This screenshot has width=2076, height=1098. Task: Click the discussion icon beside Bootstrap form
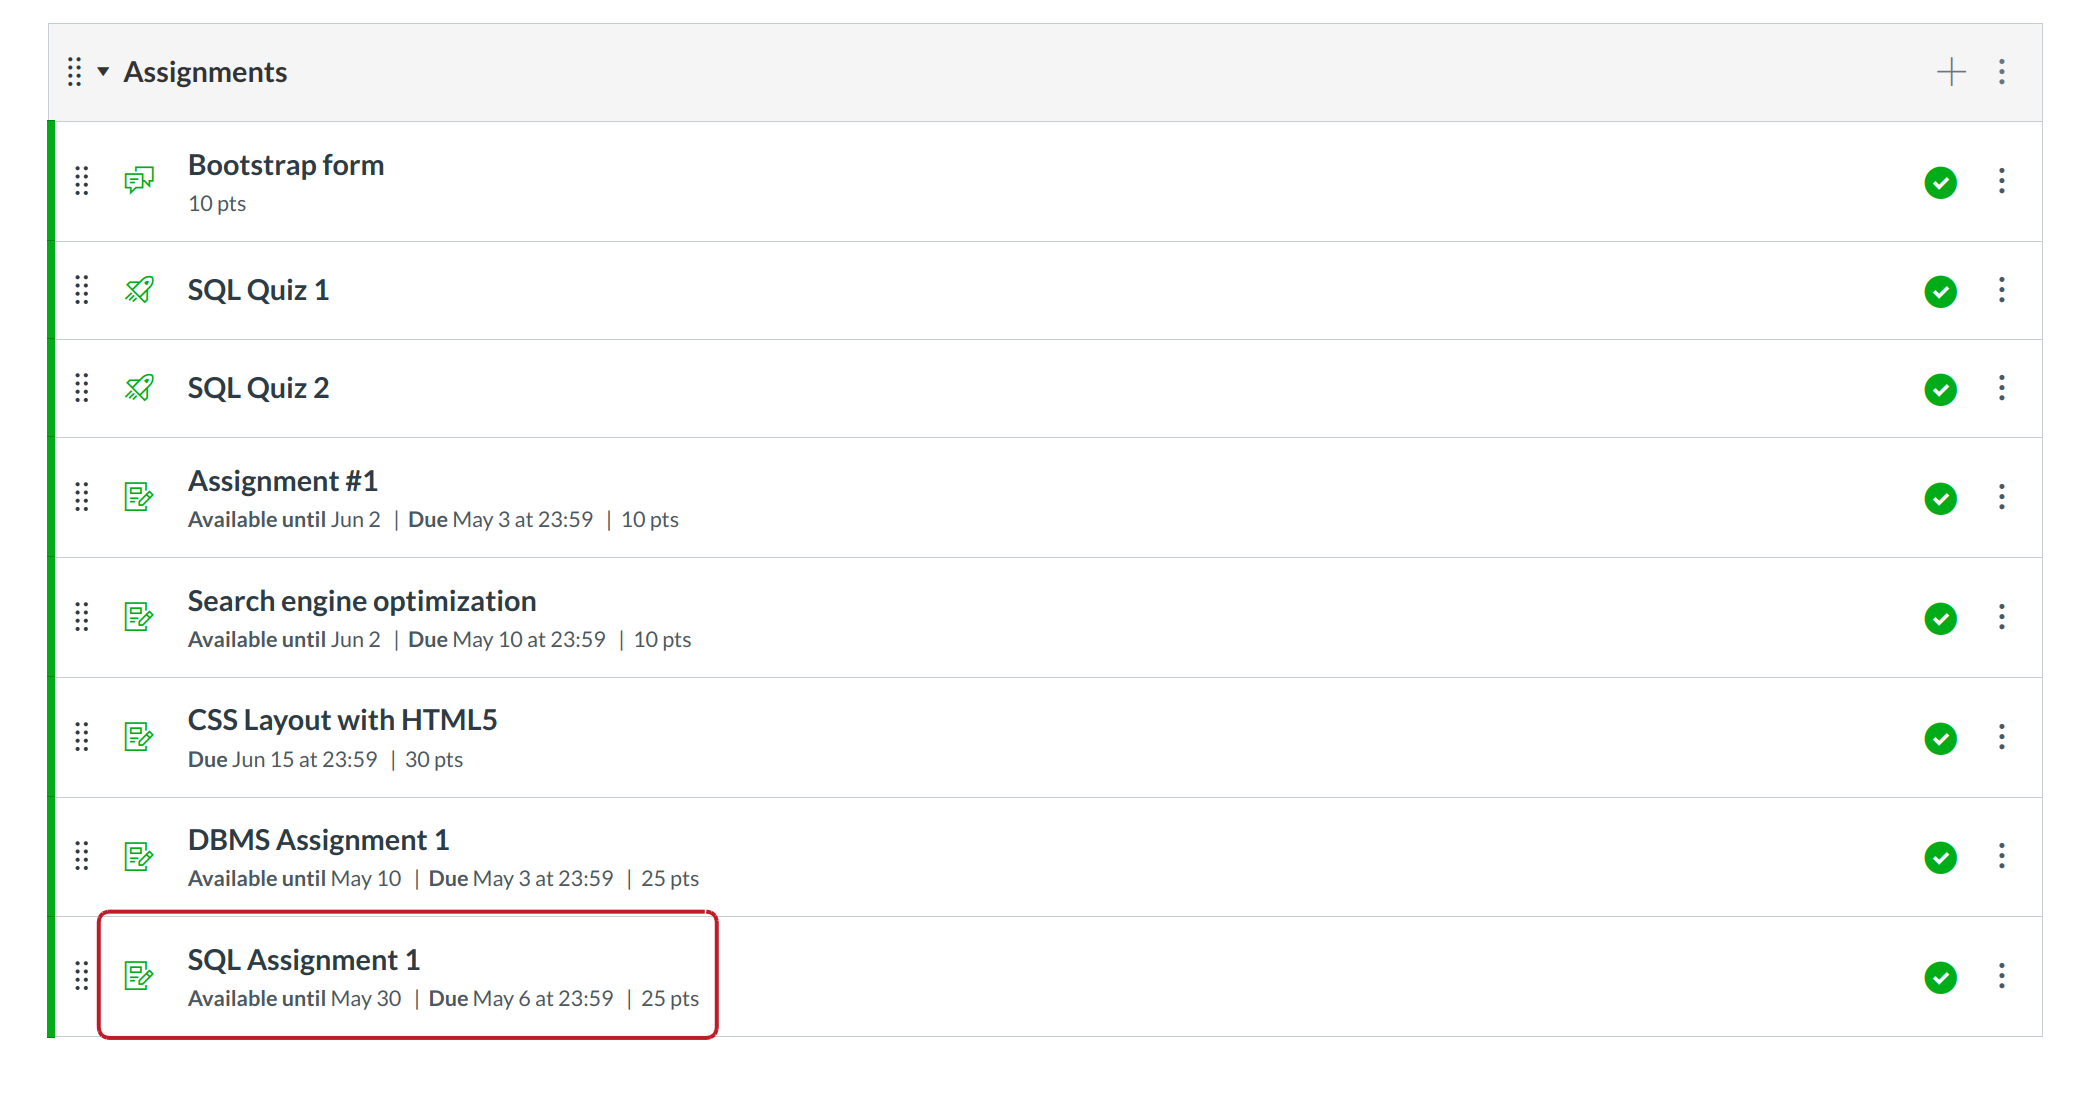point(139,181)
